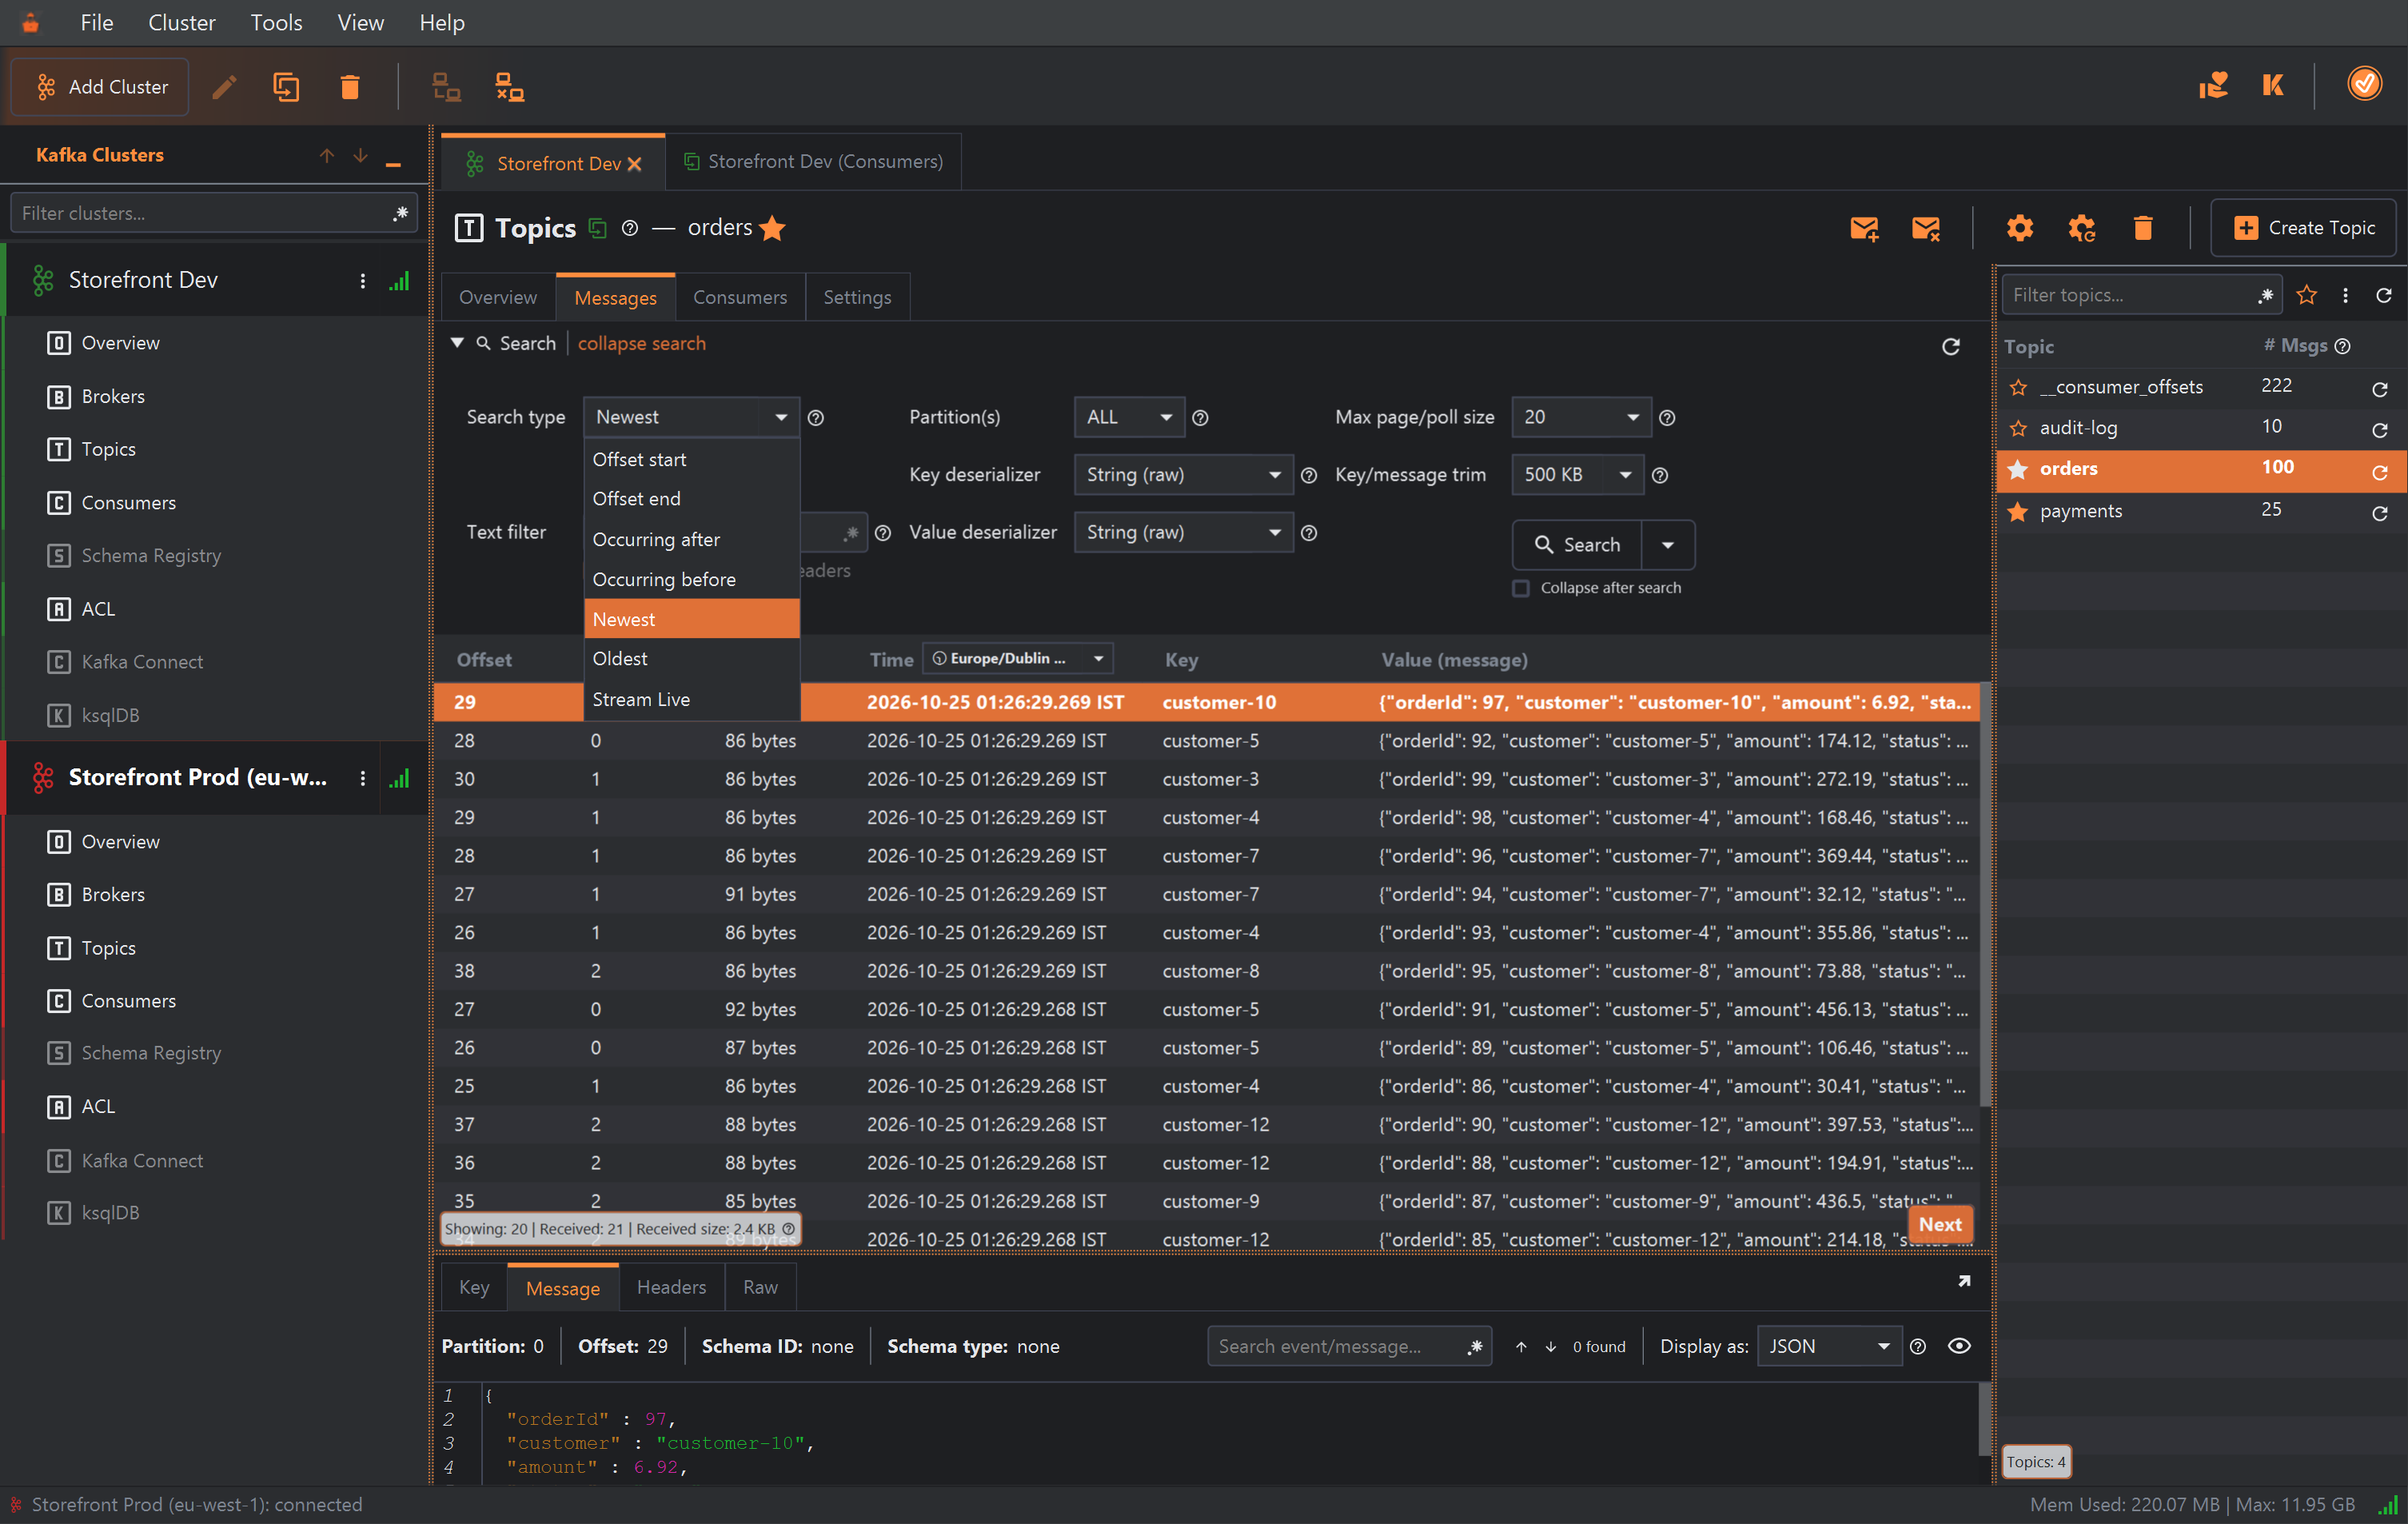Open the Cluster menu
This screenshot has height=1524, width=2408.
click(181, 22)
